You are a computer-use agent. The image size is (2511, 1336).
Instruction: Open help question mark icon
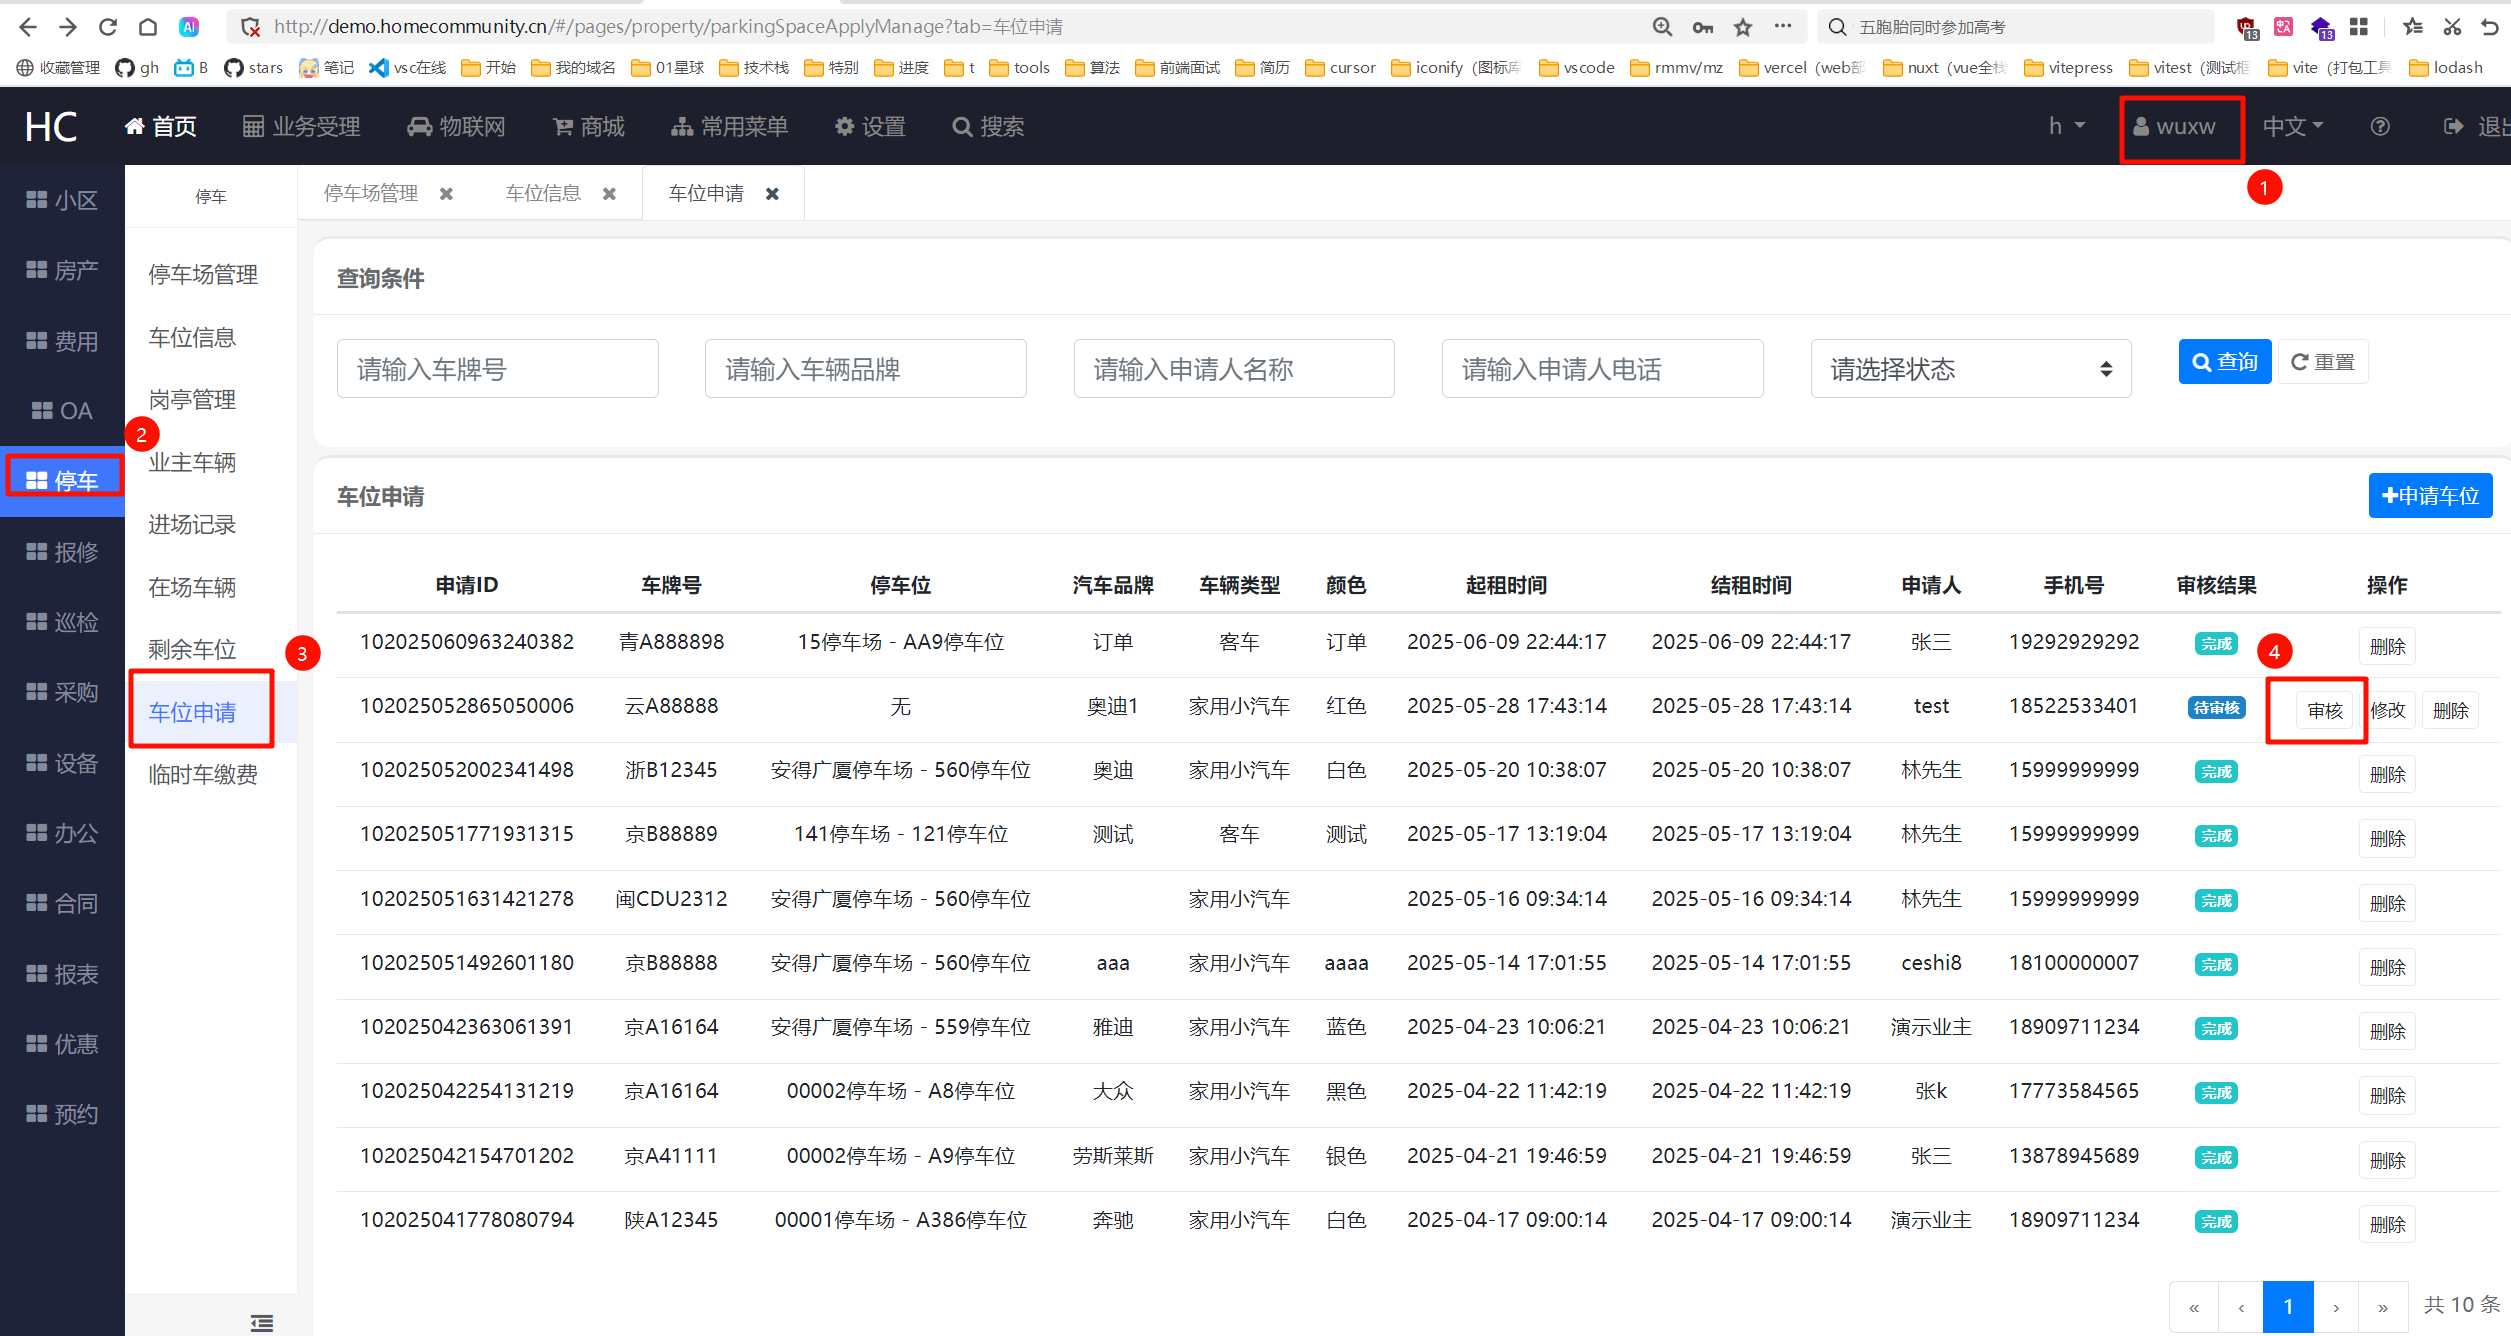(x=2380, y=127)
